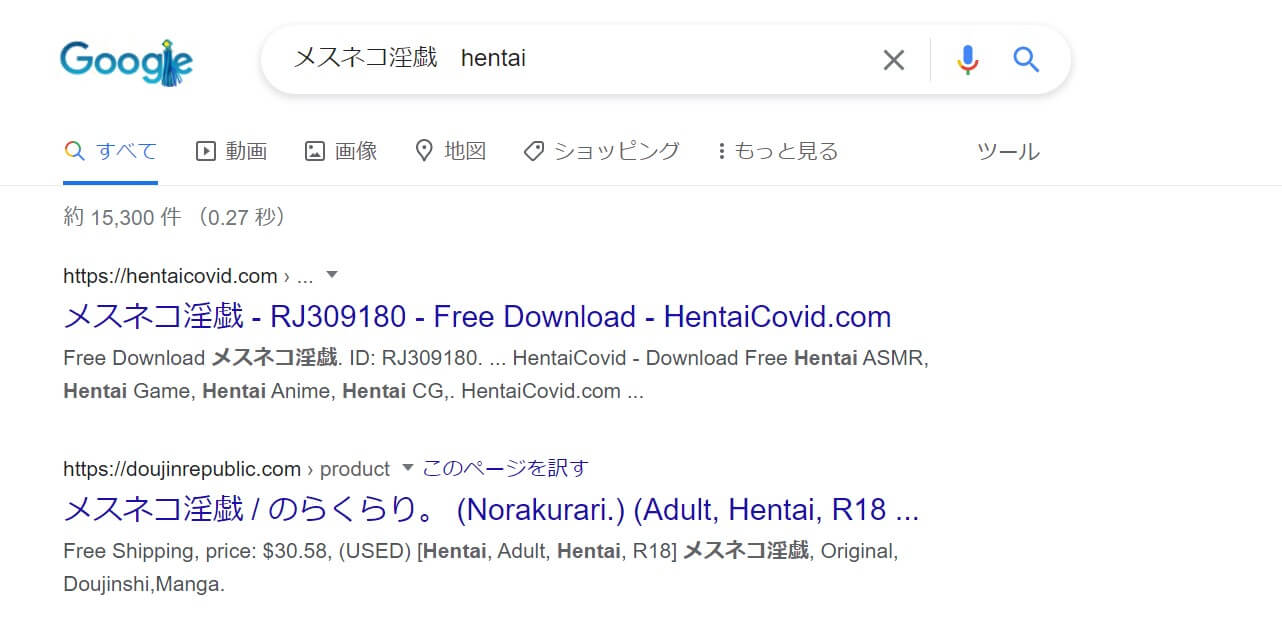Submit search using the blue magnifier icon
Screen dimensions: 1282x643
tap(1026, 60)
